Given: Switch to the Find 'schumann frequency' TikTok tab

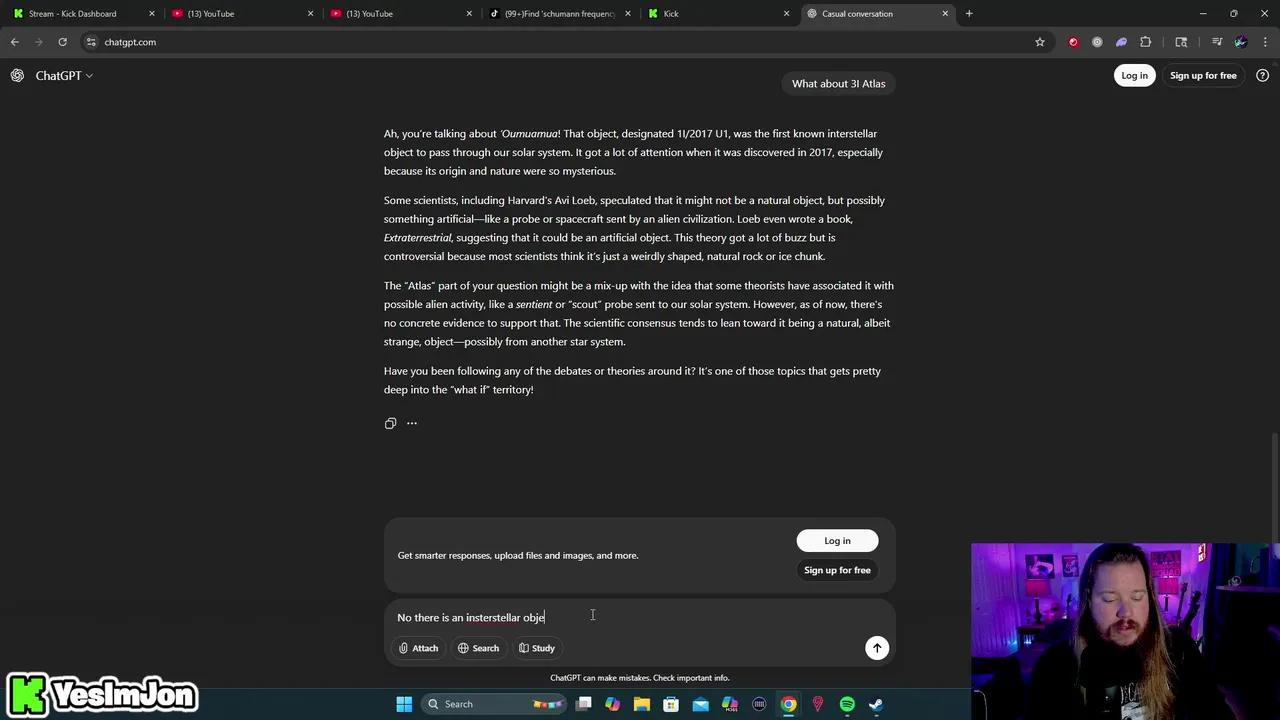Looking at the screenshot, I should [x=560, y=14].
